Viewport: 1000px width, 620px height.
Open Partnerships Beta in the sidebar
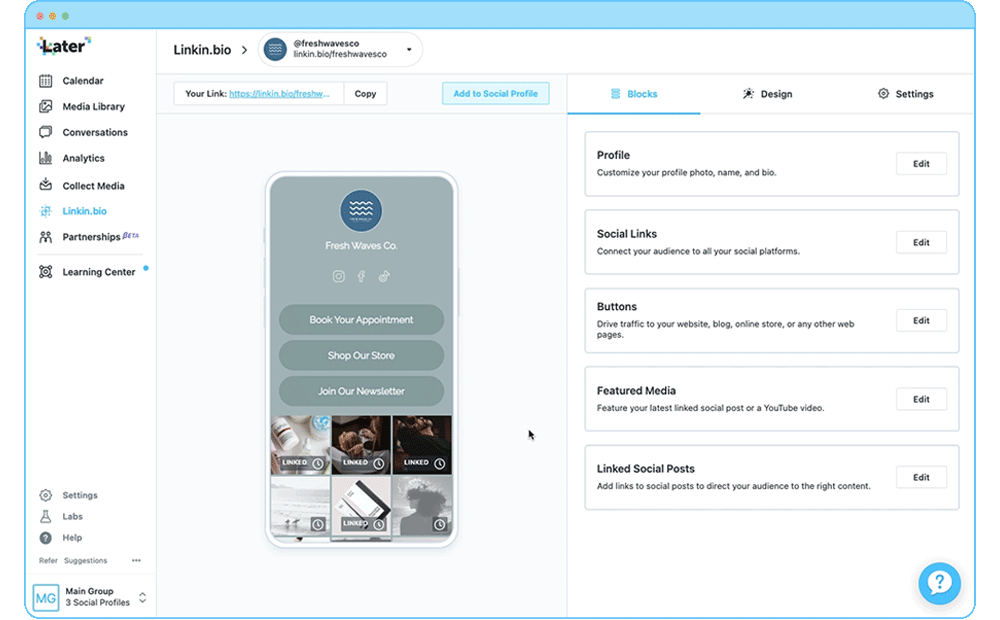(89, 237)
